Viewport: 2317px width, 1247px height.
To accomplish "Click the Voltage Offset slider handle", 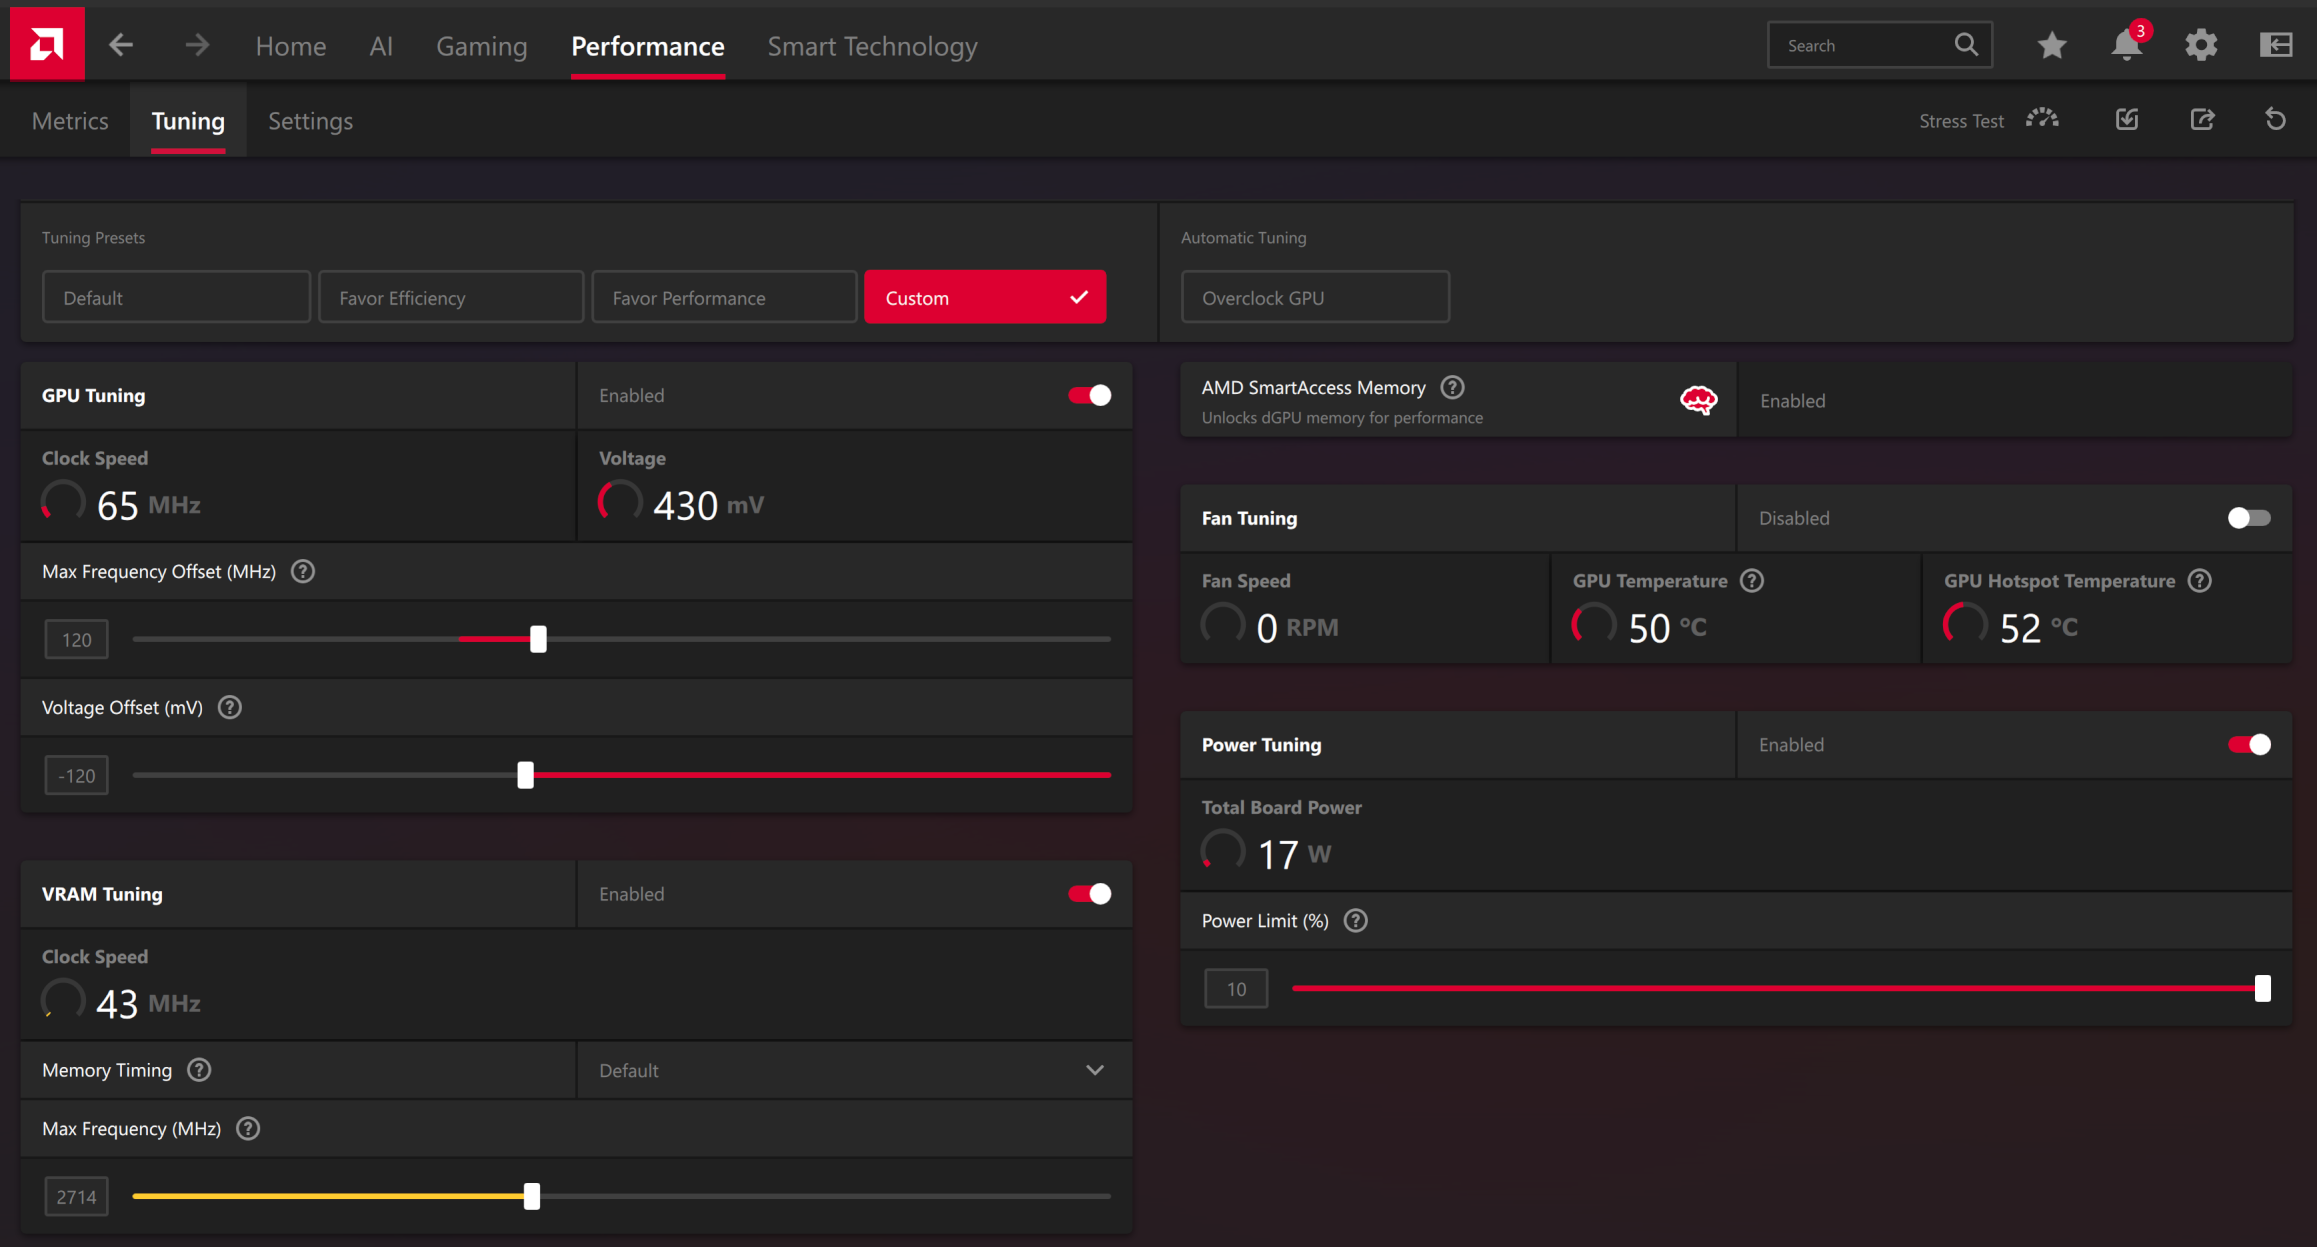I will point(525,775).
